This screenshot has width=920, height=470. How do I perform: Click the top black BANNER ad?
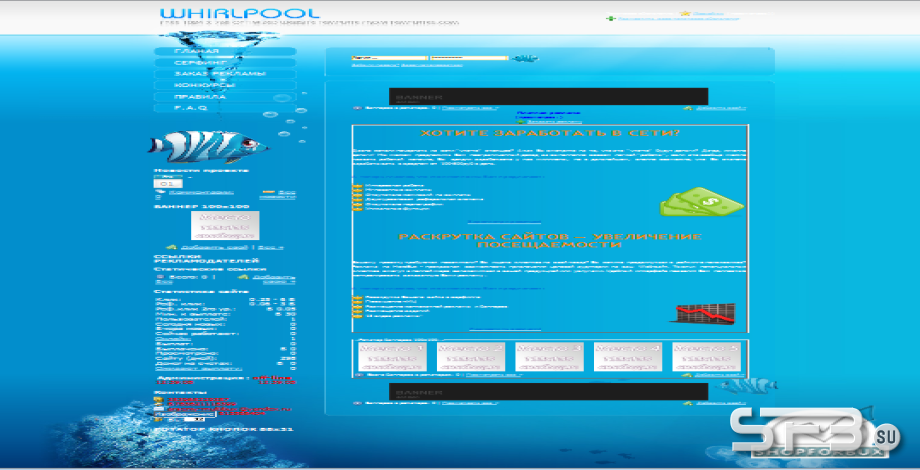548,96
